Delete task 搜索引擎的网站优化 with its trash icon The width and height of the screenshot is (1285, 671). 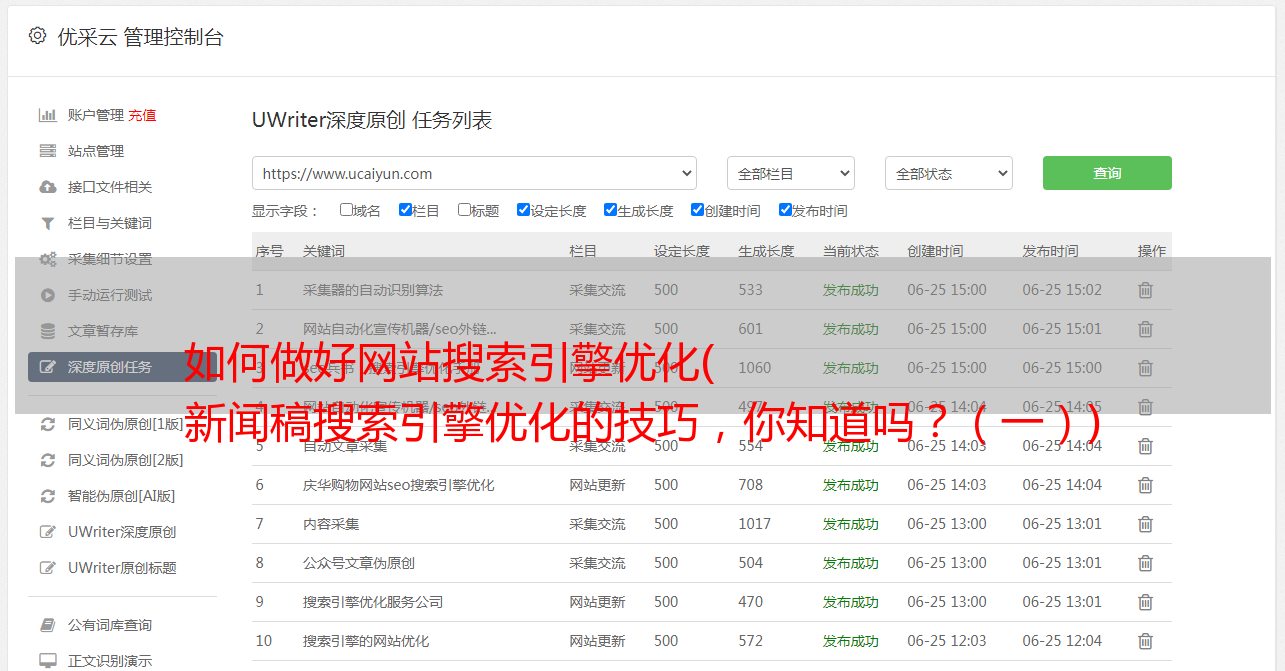[1145, 641]
